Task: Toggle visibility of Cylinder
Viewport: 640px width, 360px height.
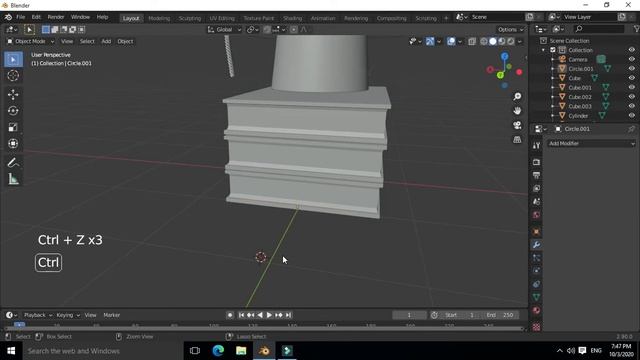Action: pos(631,116)
